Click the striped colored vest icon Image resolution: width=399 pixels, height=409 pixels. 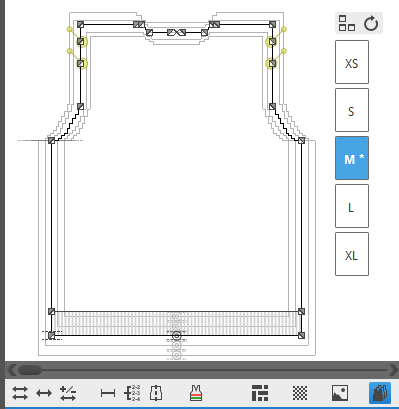click(x=196, y=393)
